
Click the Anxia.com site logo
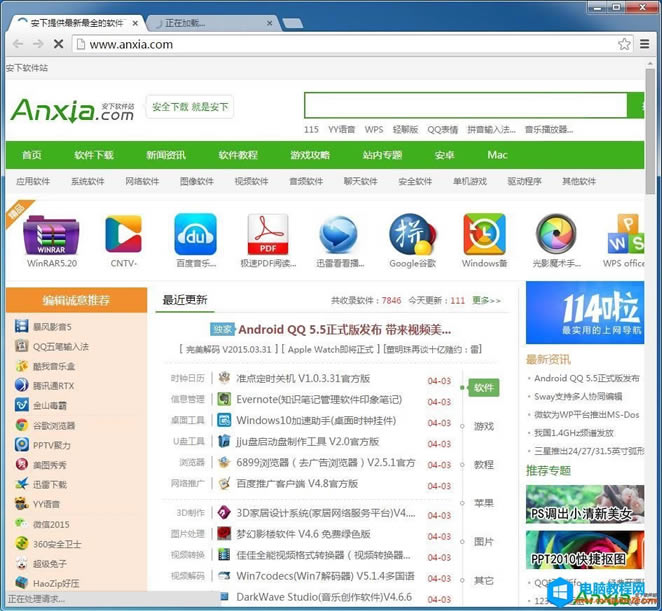pyautogui.click(x=72, y=110)
